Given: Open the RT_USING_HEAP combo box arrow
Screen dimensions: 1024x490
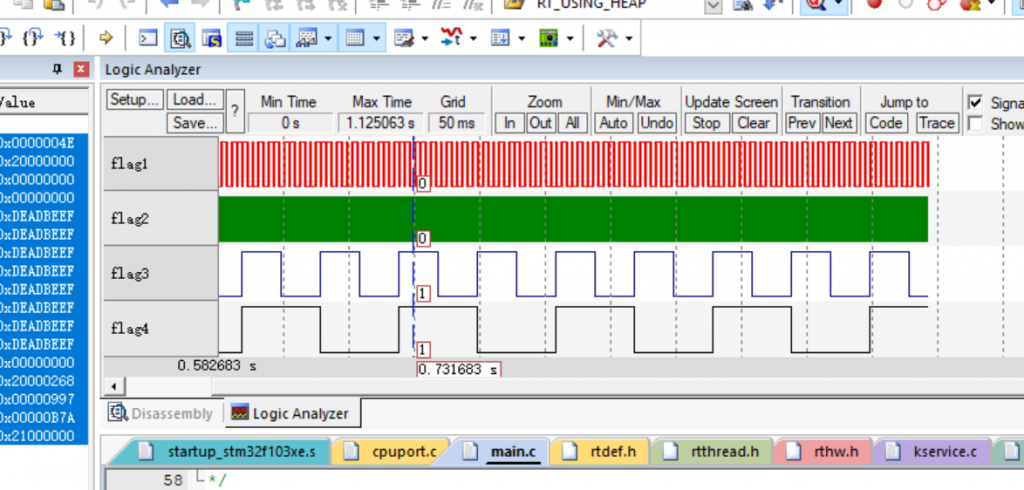Looking at the screenshot, I should pyautogui.click(x=713, y=6).
